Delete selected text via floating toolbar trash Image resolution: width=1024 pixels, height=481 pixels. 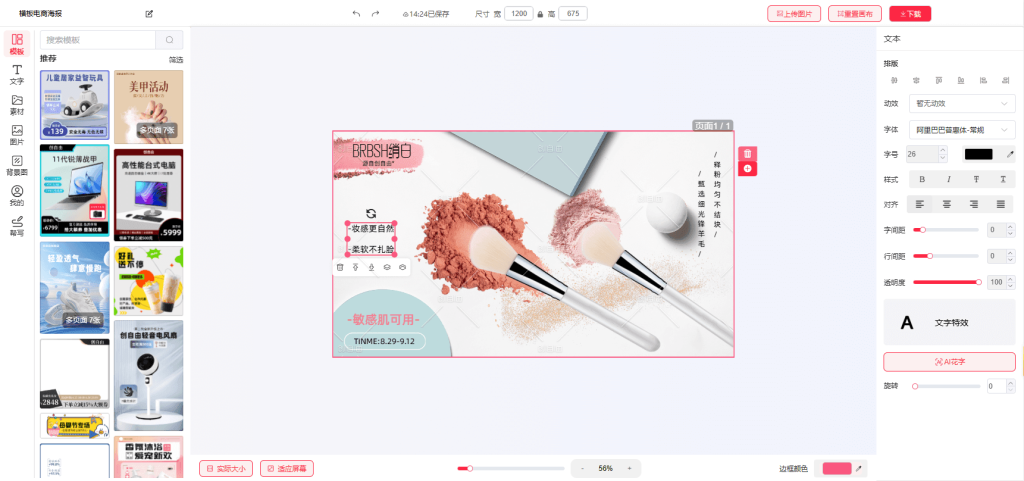pyautogui.click(x=340, y=267)
